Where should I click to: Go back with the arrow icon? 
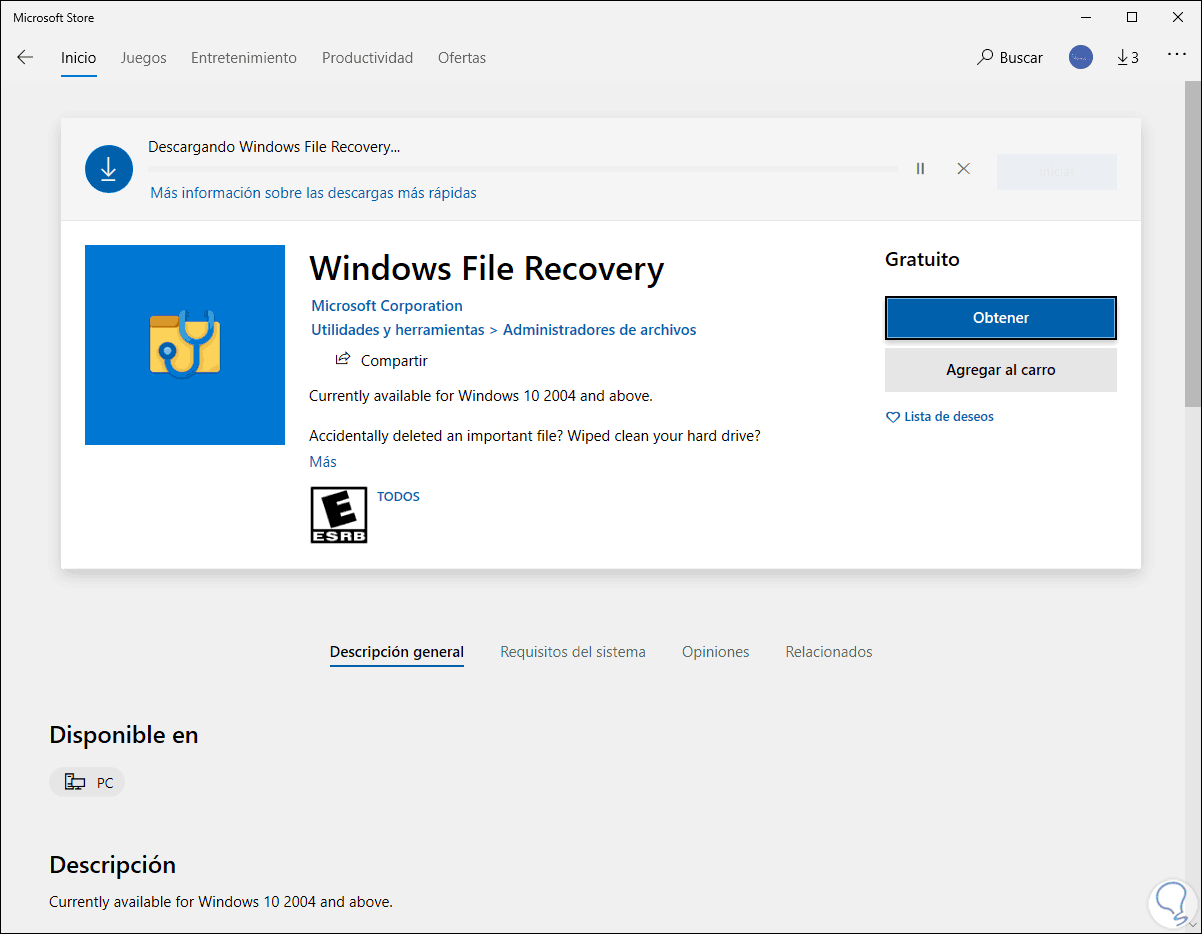25,57
